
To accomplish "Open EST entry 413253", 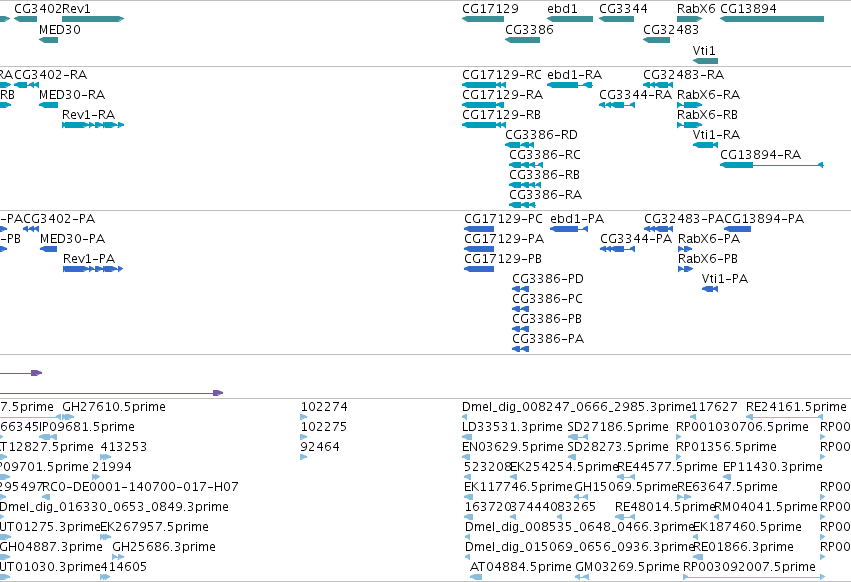I will pos(124,447).
